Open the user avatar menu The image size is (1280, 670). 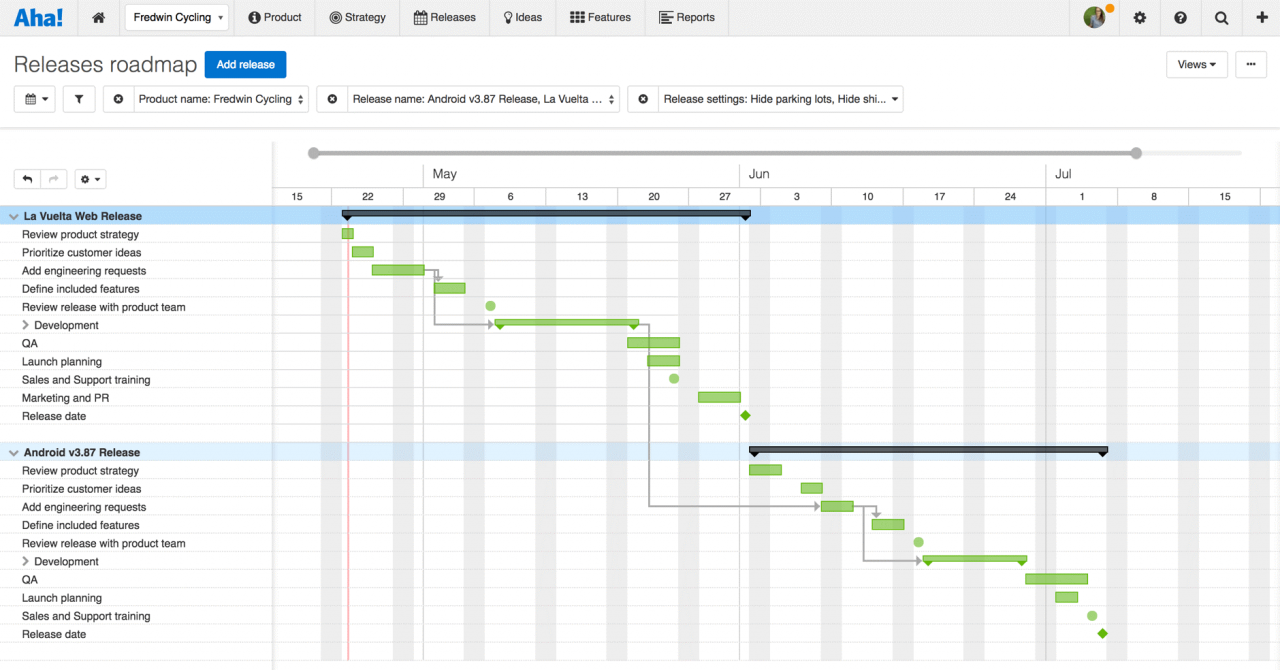1095,17
